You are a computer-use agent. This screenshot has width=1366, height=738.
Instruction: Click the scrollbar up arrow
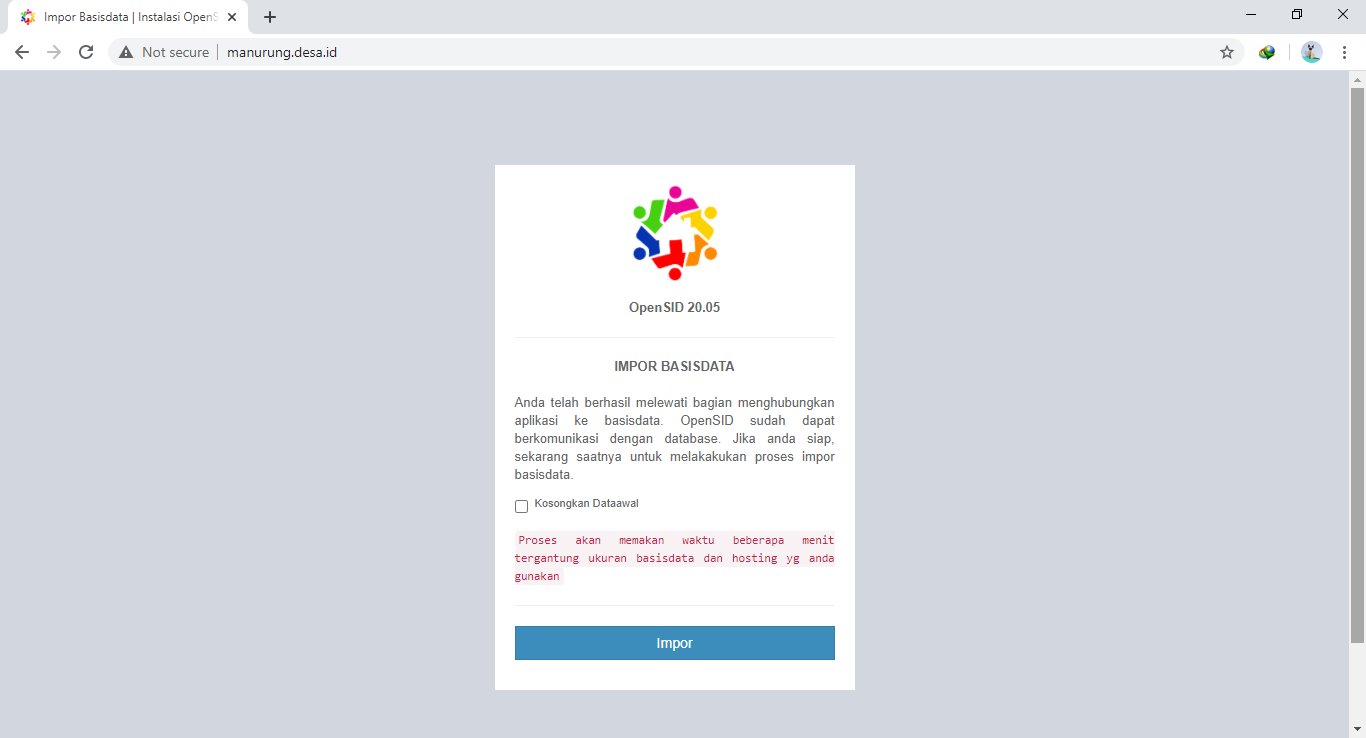pyautogui.click(x=1357, y=79)
